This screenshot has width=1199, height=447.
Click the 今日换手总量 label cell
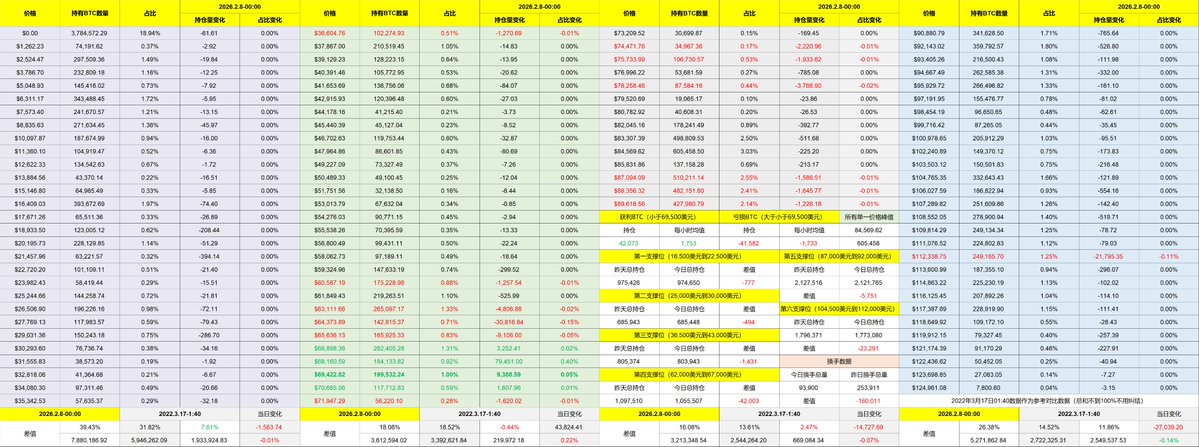click(792, 372)
